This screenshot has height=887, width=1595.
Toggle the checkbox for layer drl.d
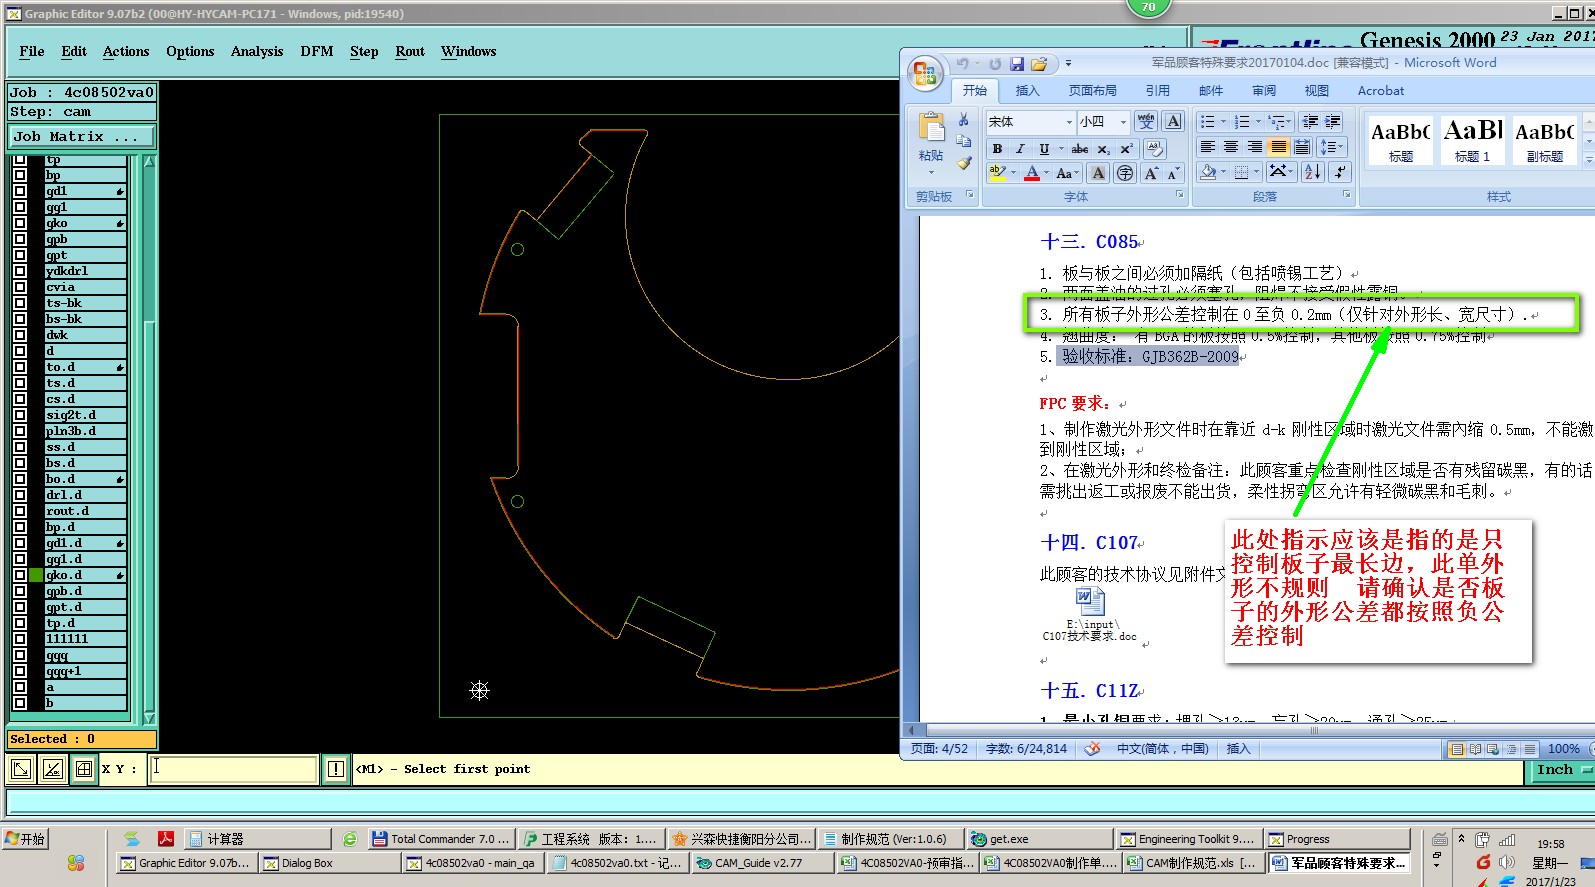pyautogui.click(x=19, y=495)
